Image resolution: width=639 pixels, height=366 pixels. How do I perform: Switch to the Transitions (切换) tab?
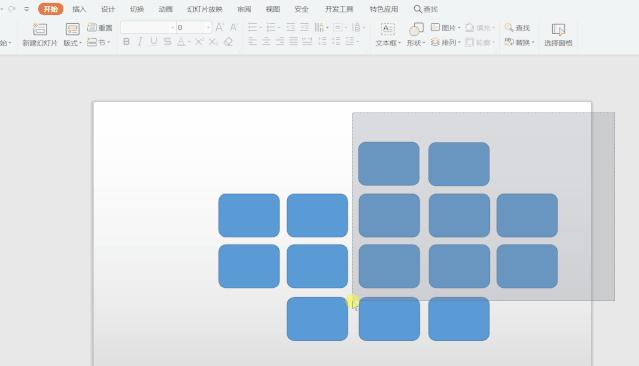click(x=137, y=9)
